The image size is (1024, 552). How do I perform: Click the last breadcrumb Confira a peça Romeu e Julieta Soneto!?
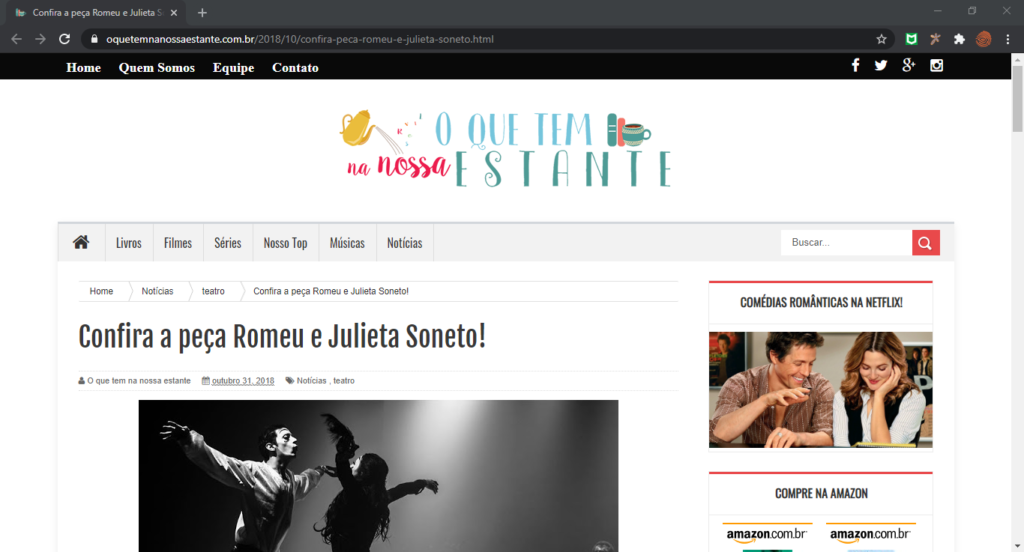coord(331,291)
